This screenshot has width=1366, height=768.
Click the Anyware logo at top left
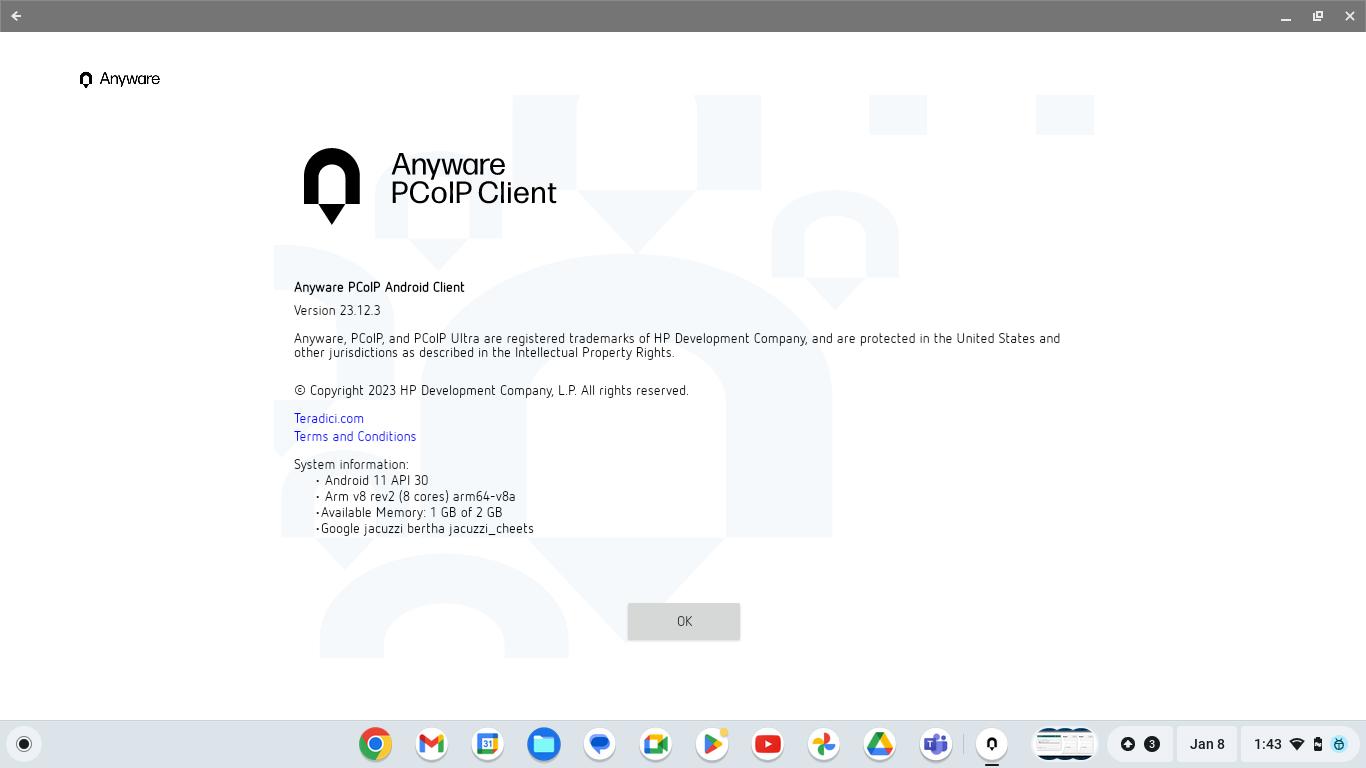coord(120,79)
